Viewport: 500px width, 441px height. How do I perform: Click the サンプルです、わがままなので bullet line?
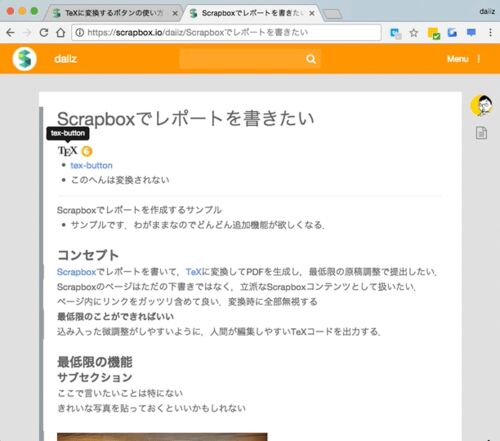tap(197, 225)
